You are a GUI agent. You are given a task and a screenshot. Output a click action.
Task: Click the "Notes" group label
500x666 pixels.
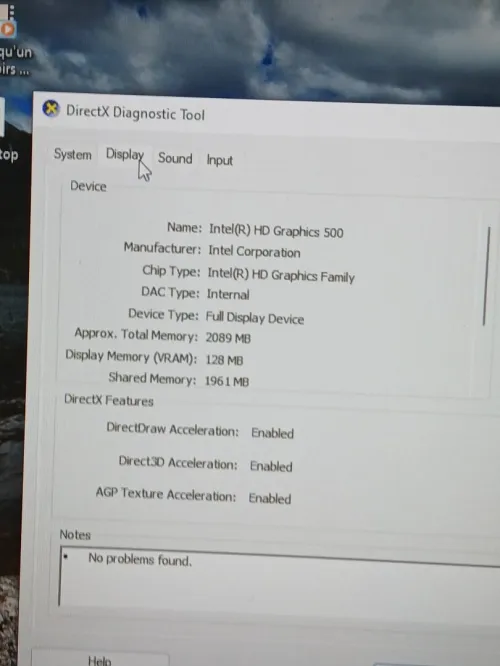(x=75, y=534)
